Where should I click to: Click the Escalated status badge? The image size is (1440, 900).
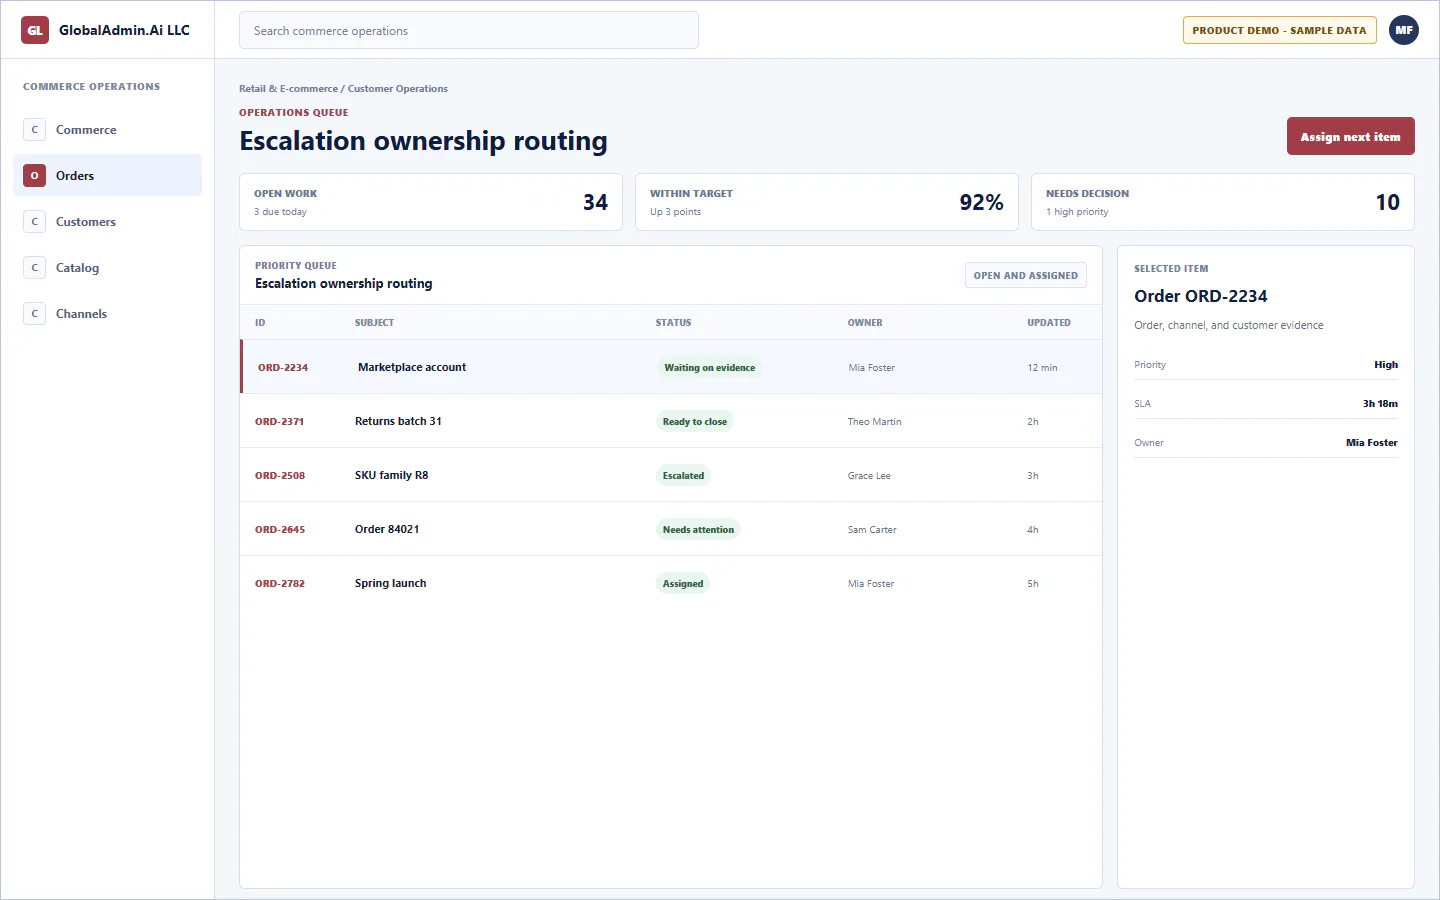click(x=683, y=476)
